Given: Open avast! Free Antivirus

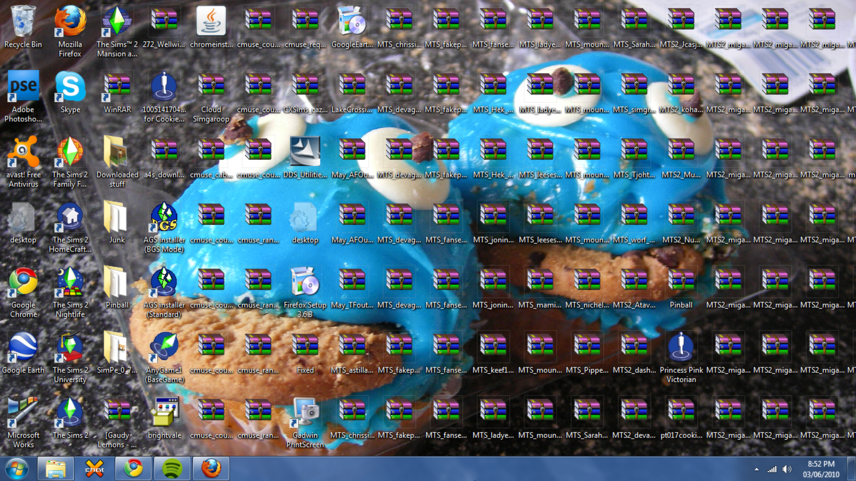Looking at the screenshot, I should pos(23,162).
